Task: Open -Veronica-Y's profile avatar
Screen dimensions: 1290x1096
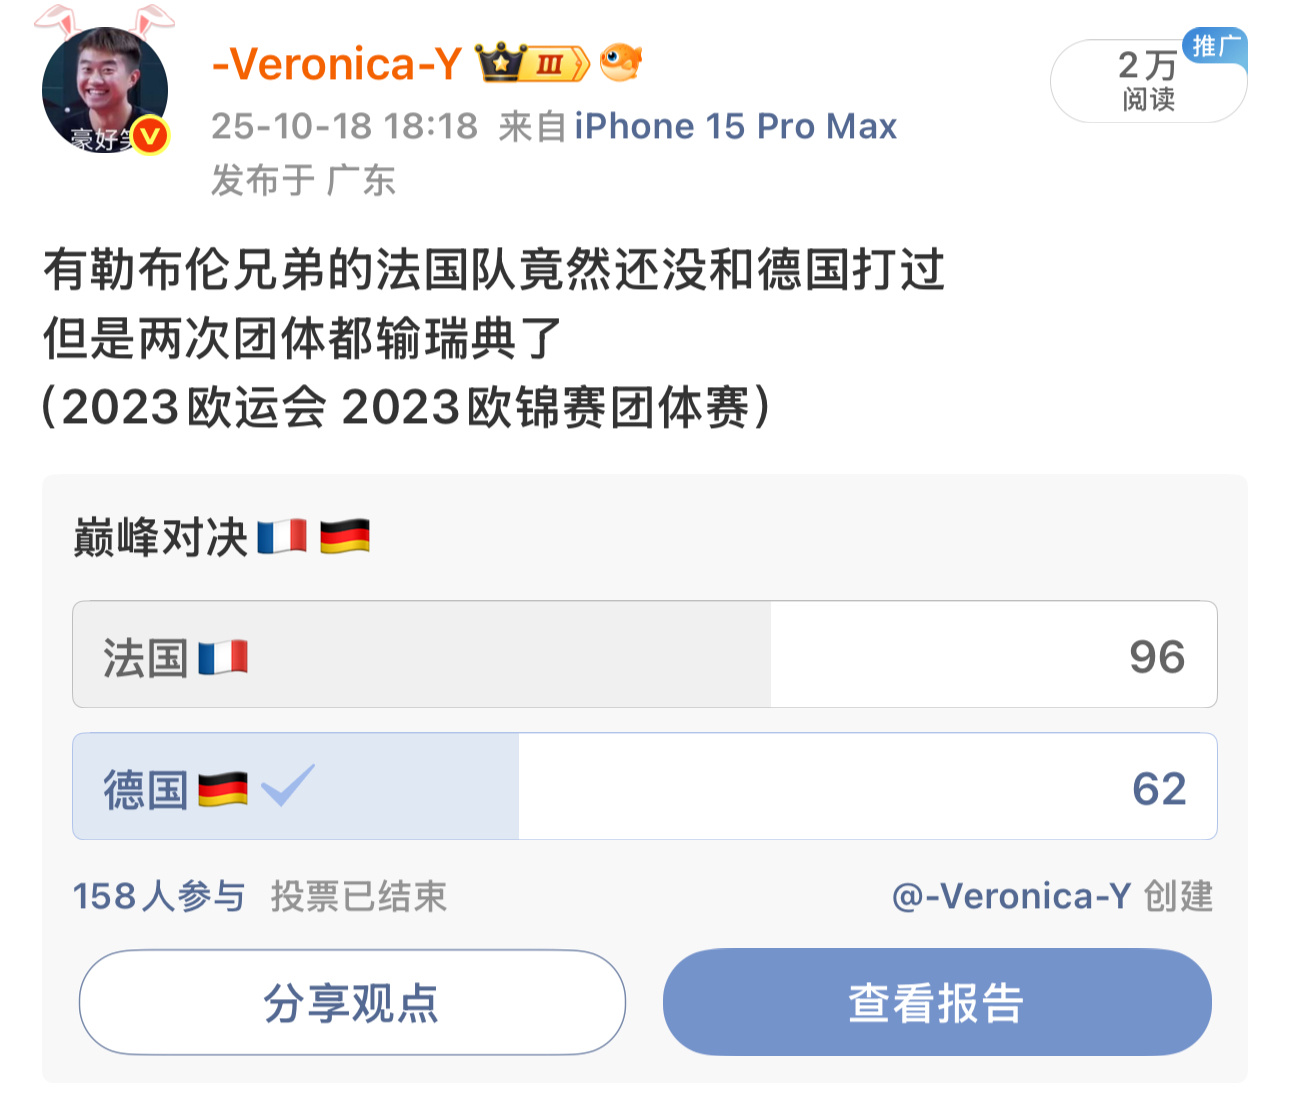Action: (x=105, y=89)
